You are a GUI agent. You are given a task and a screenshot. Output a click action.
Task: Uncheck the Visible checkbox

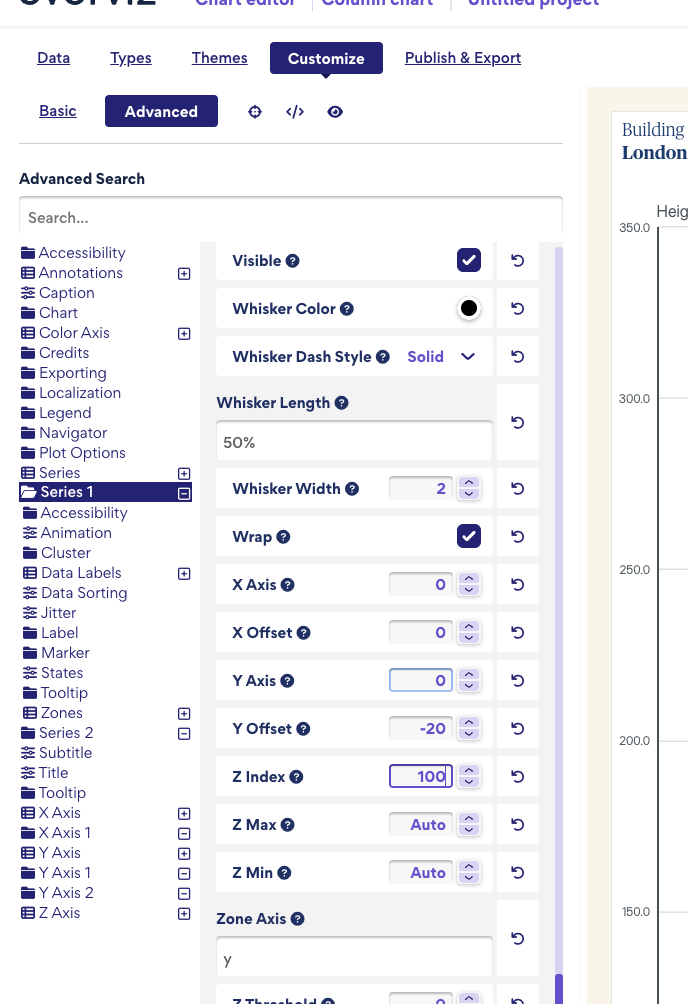(x=469, y=261)
